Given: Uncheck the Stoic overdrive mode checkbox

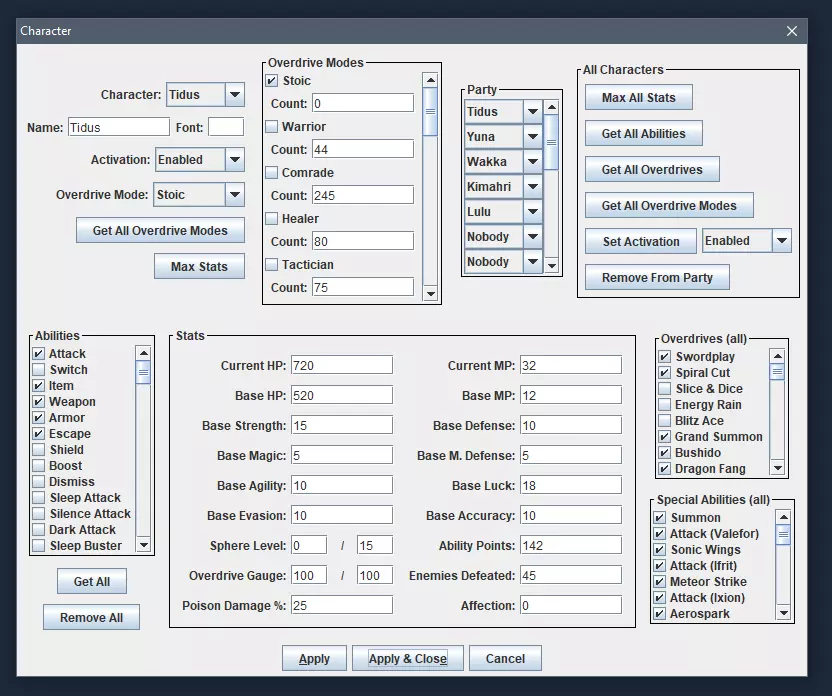Looking at the screenshot, I should coord(271,81).
